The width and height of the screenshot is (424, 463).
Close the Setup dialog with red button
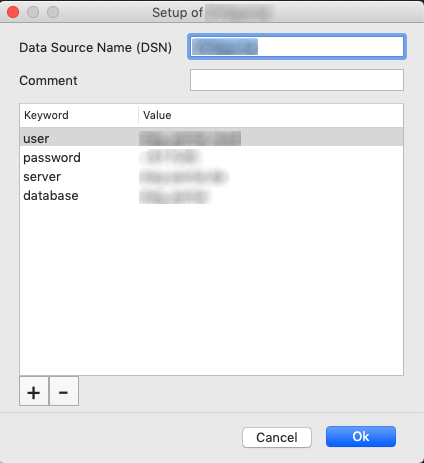[13, 12]
